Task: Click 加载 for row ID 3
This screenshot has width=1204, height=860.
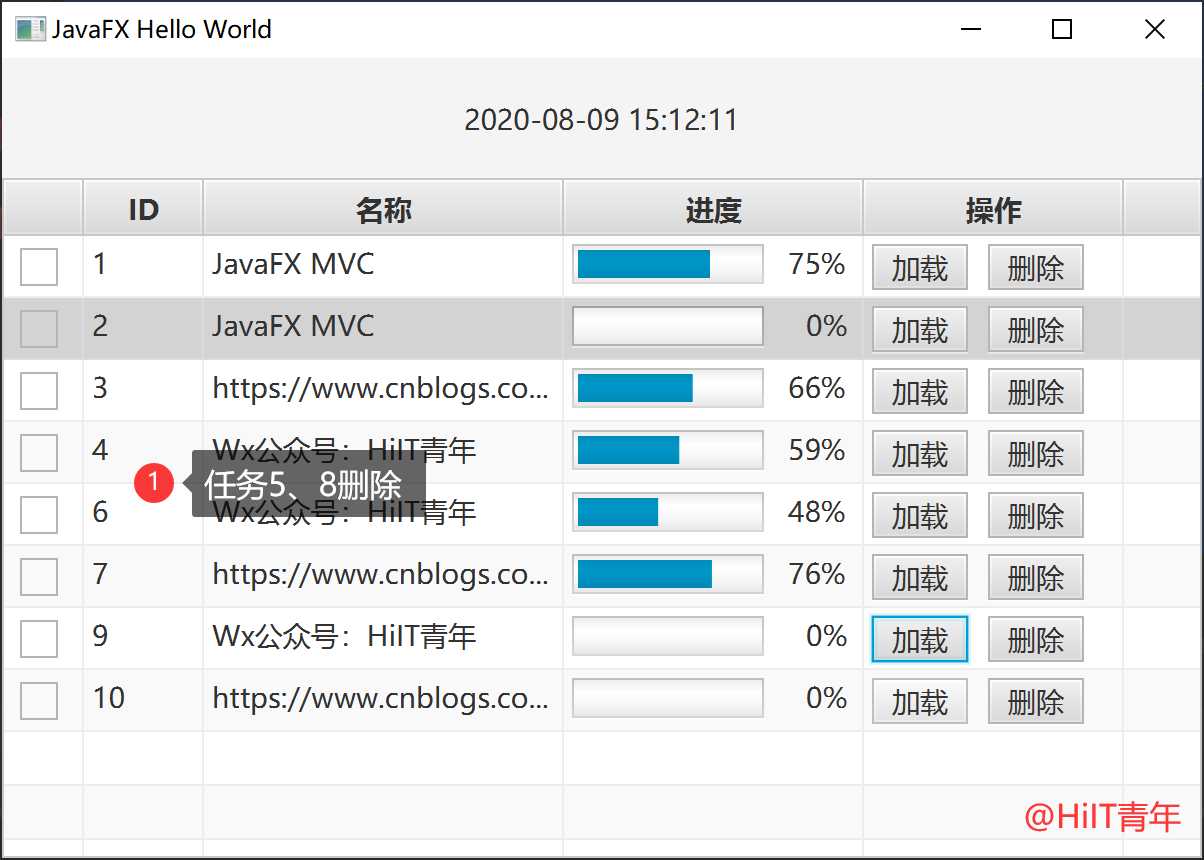Action: (920, 391)
